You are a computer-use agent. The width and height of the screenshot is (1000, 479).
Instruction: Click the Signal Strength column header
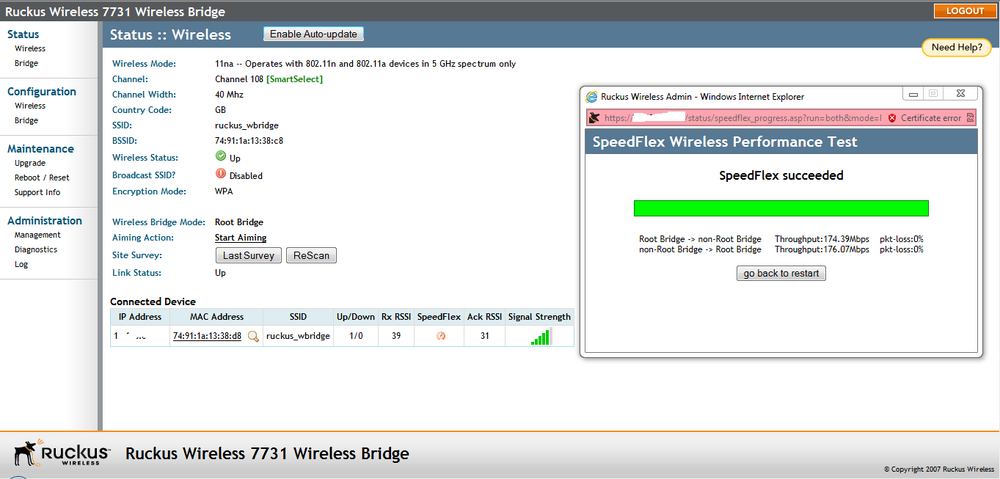(x=540, y=317)
